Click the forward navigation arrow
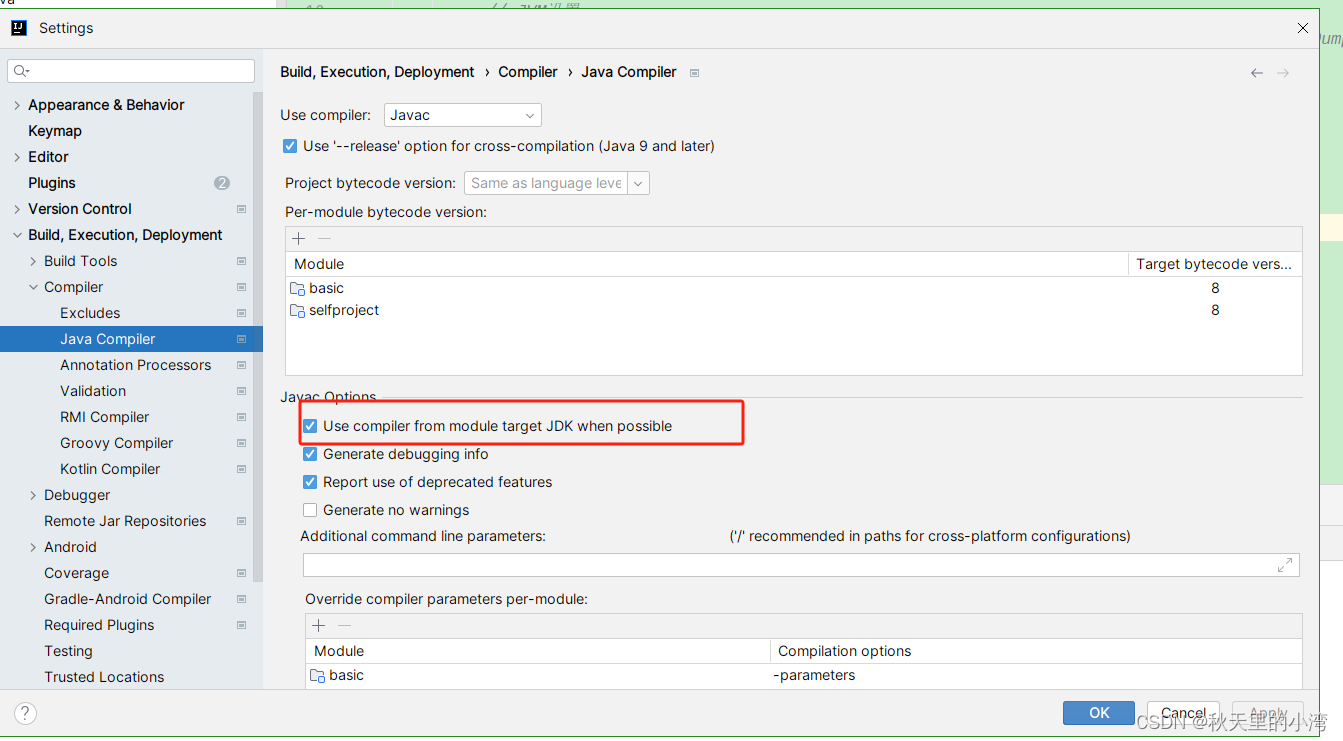 [x=1284, y=72]
